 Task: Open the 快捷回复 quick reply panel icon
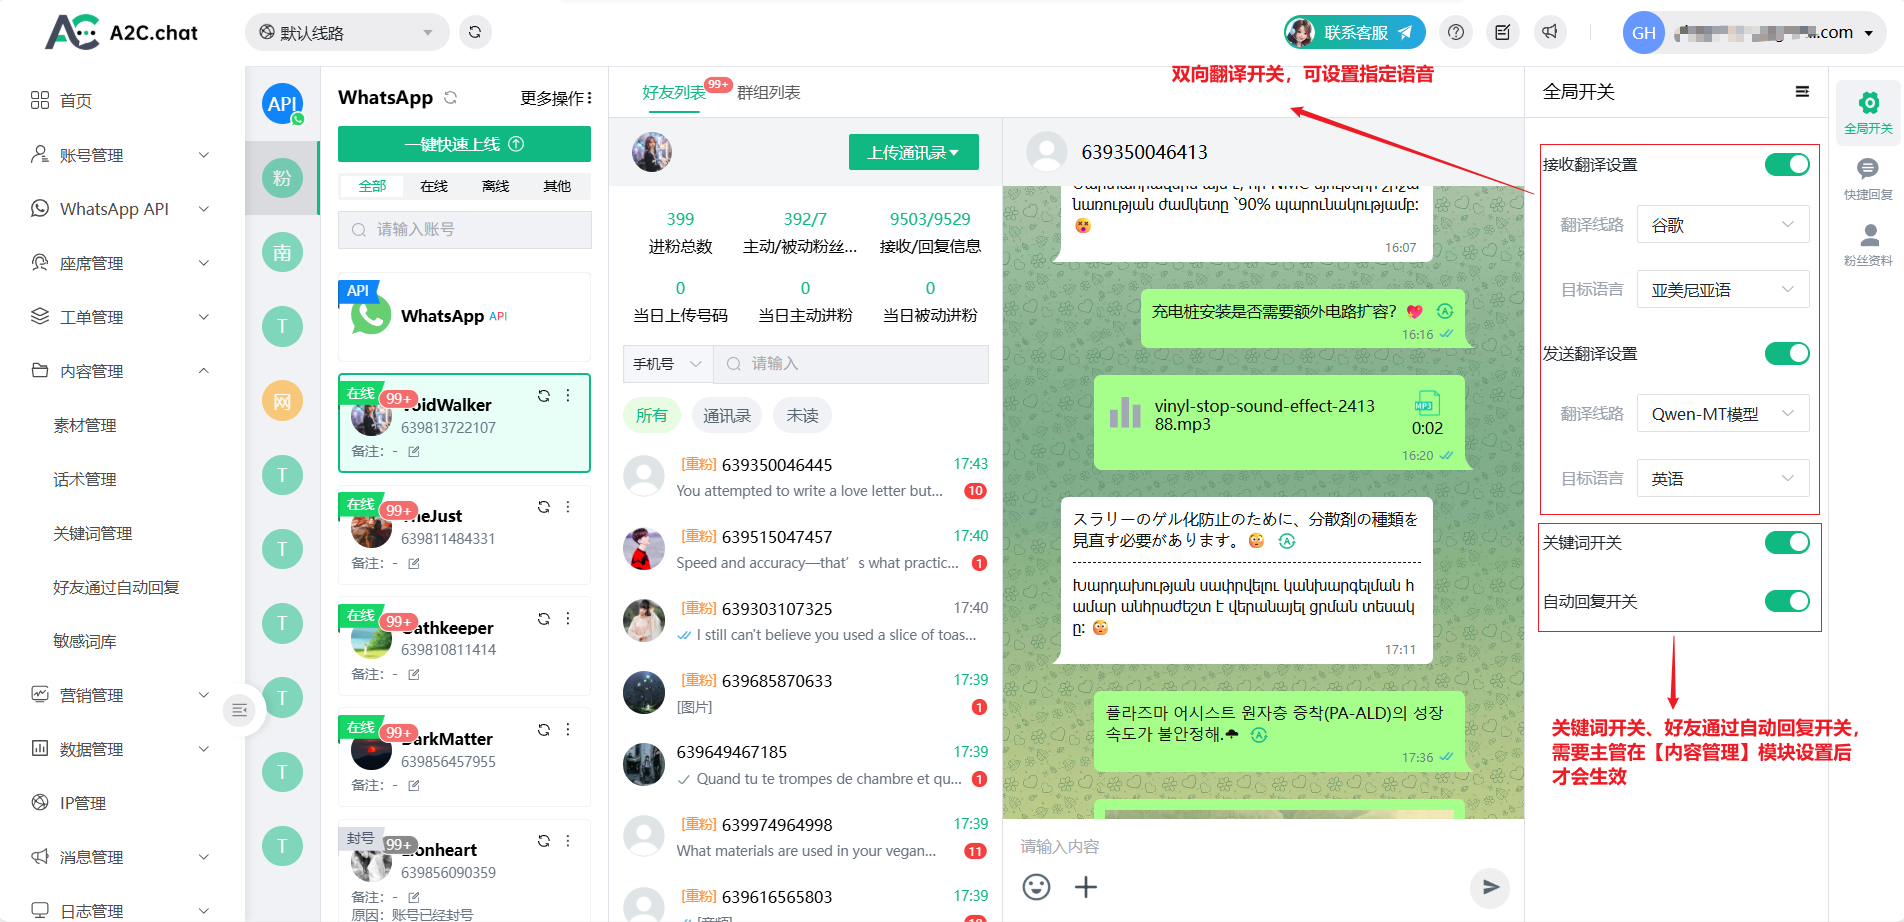(1867, 178)
